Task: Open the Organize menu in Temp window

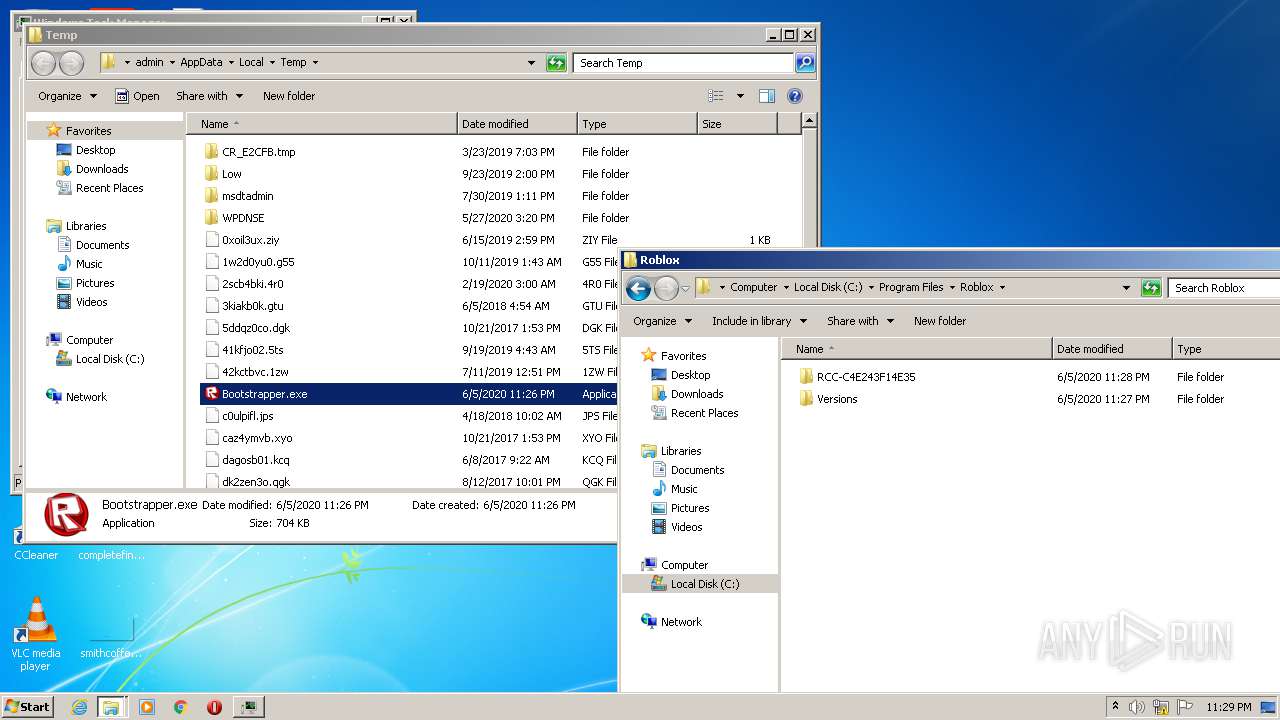Action: pyautogui.click(x=67, y=96)
